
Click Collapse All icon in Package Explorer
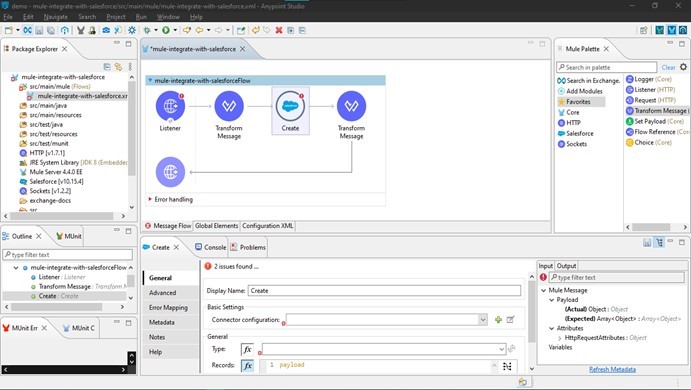(107, 67)
